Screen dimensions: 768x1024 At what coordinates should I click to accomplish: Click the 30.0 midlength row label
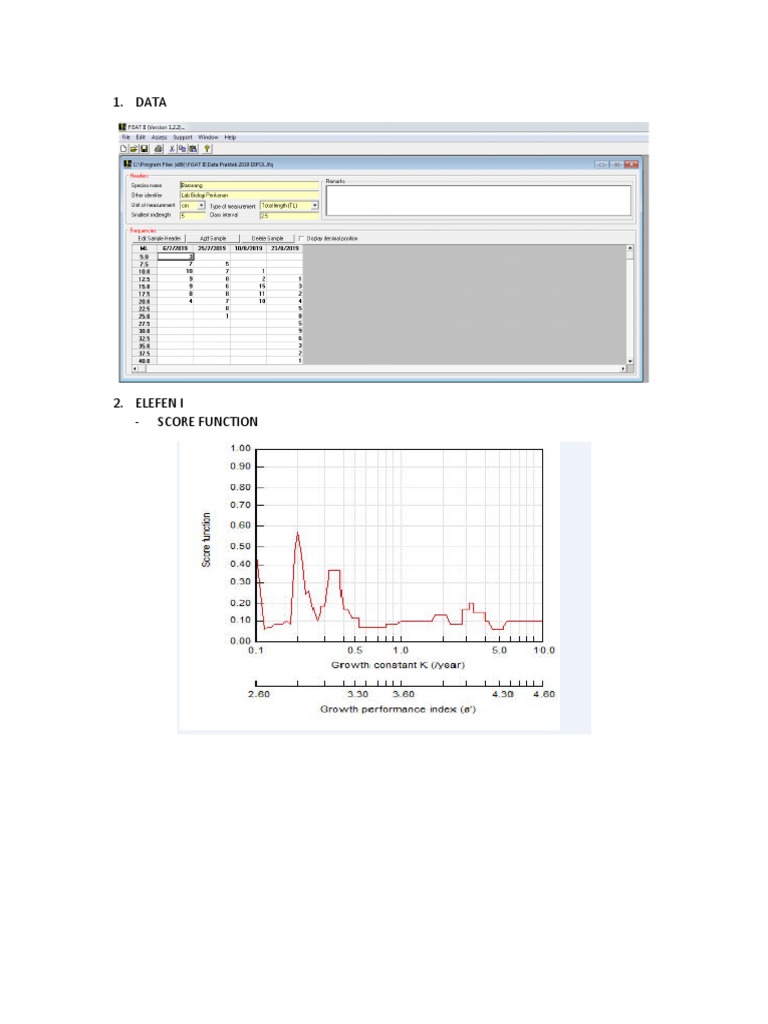(x=144, y=331)
